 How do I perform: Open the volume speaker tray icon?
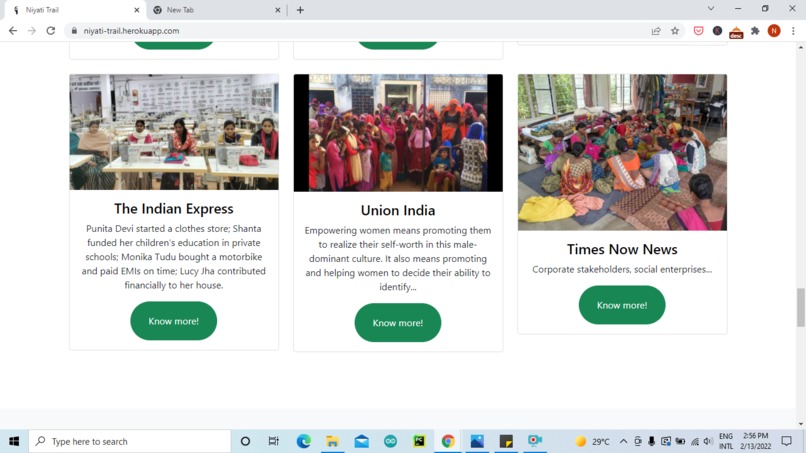pyautogui.click(x=708, y=441)
